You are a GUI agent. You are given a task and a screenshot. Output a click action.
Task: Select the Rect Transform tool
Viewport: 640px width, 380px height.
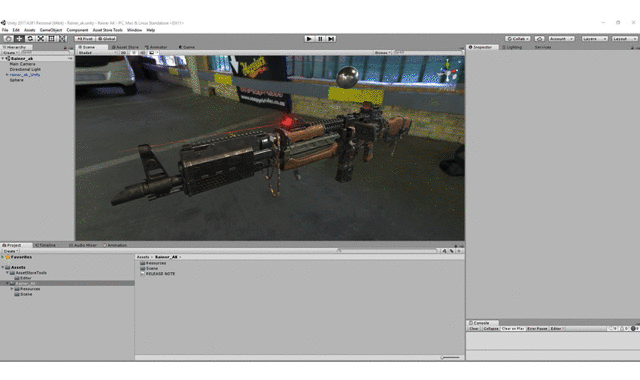pos(51,38)
